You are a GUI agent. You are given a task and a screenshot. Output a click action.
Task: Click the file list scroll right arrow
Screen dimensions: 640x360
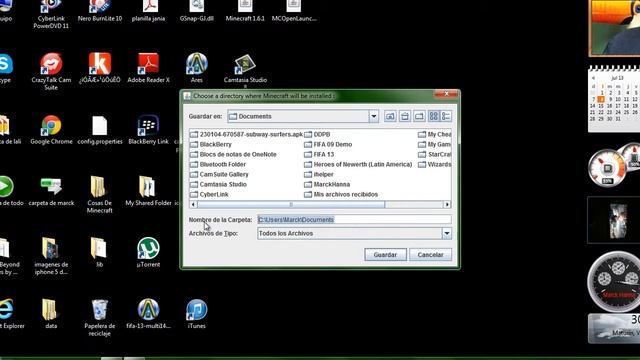click(447, 204)
